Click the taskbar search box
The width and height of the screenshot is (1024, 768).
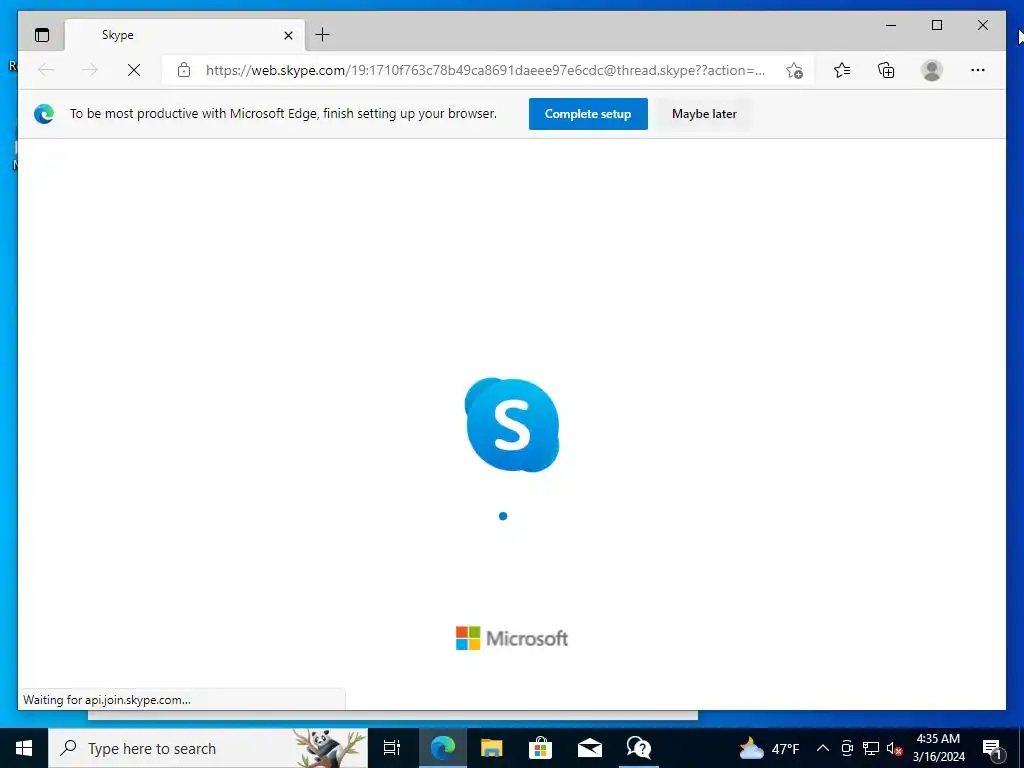tap(208, 748)
